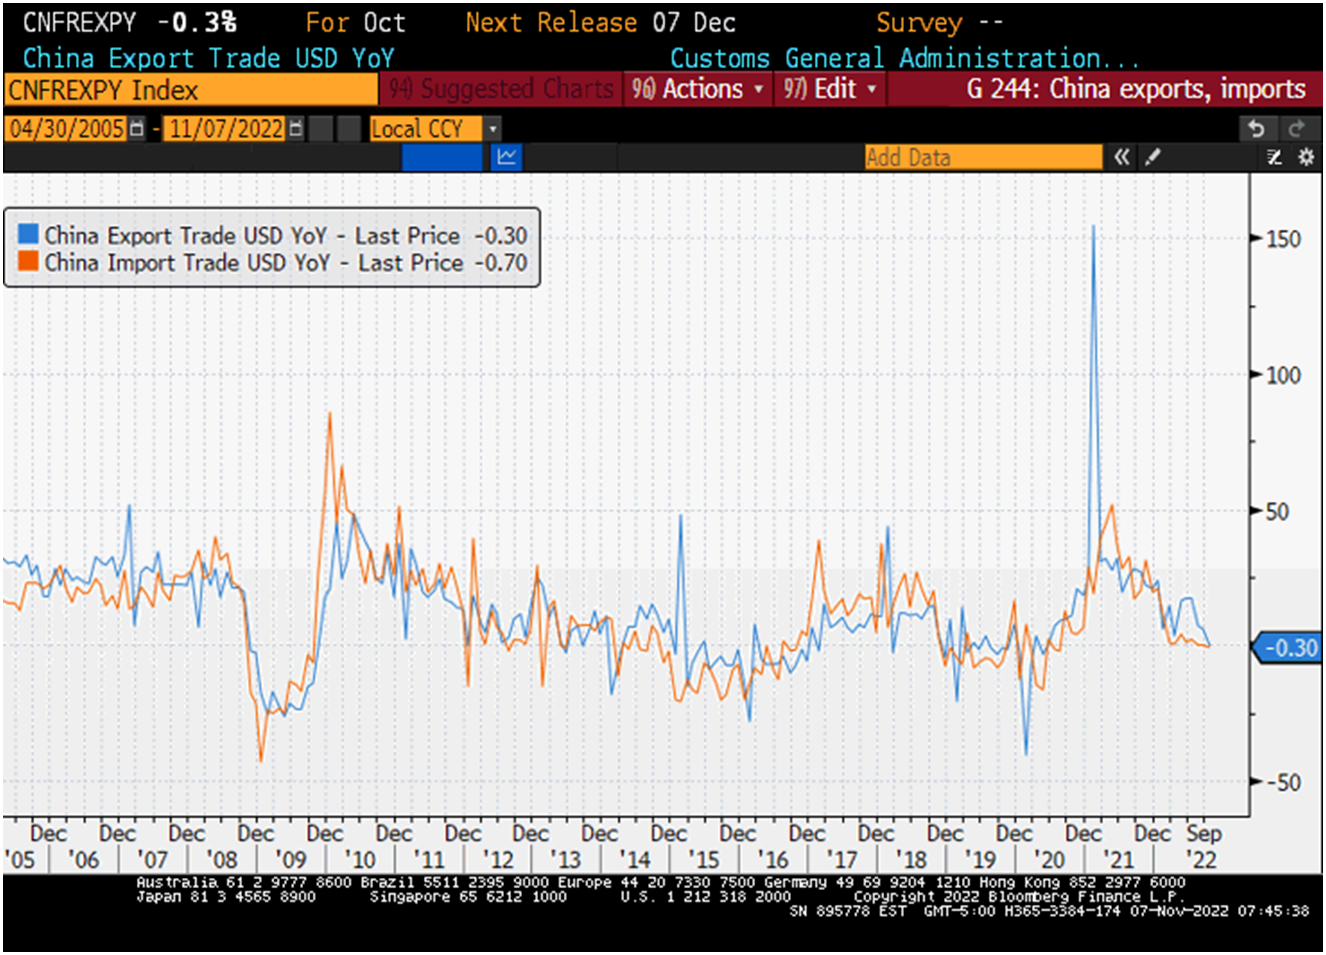
Task: Click the 150 y-axis label
Action: (1283, 239)
